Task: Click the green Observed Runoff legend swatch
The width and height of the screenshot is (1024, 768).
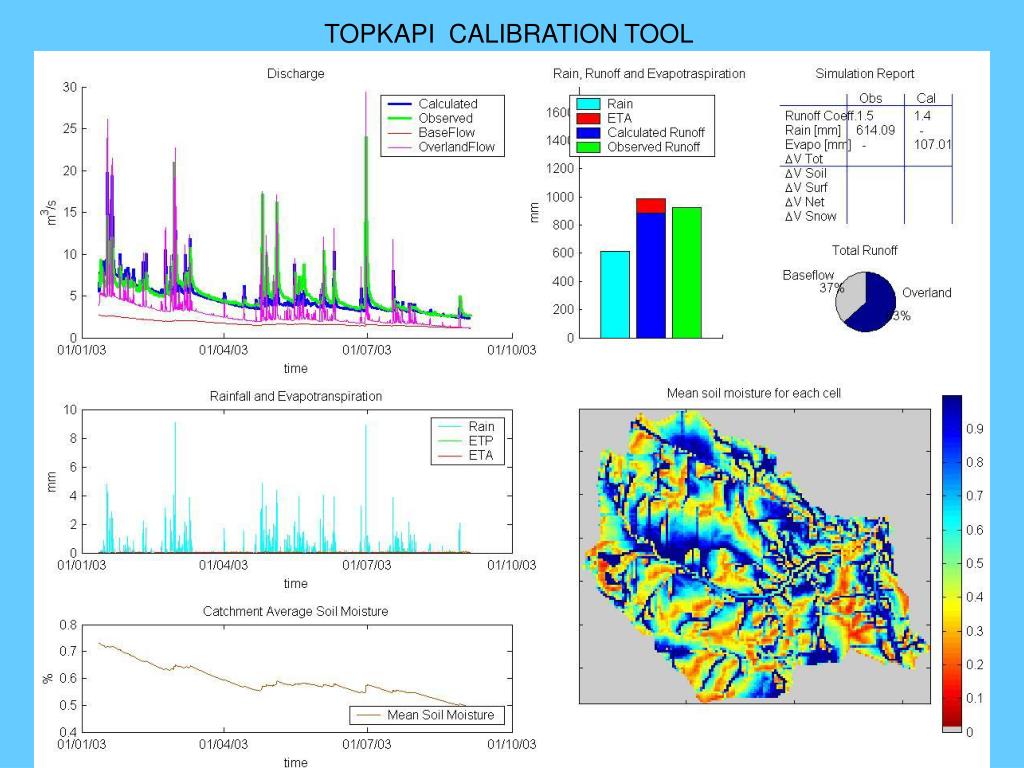Action: (588, 147)
